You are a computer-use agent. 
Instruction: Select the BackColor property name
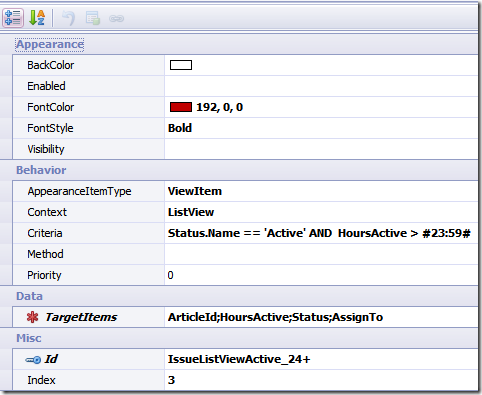pos(51,65)
